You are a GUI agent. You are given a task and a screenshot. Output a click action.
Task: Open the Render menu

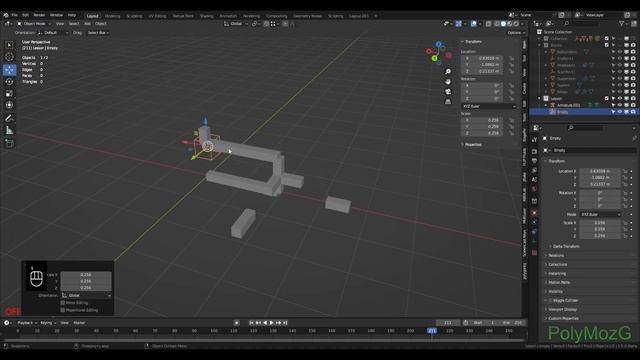[x=39, y=15]
